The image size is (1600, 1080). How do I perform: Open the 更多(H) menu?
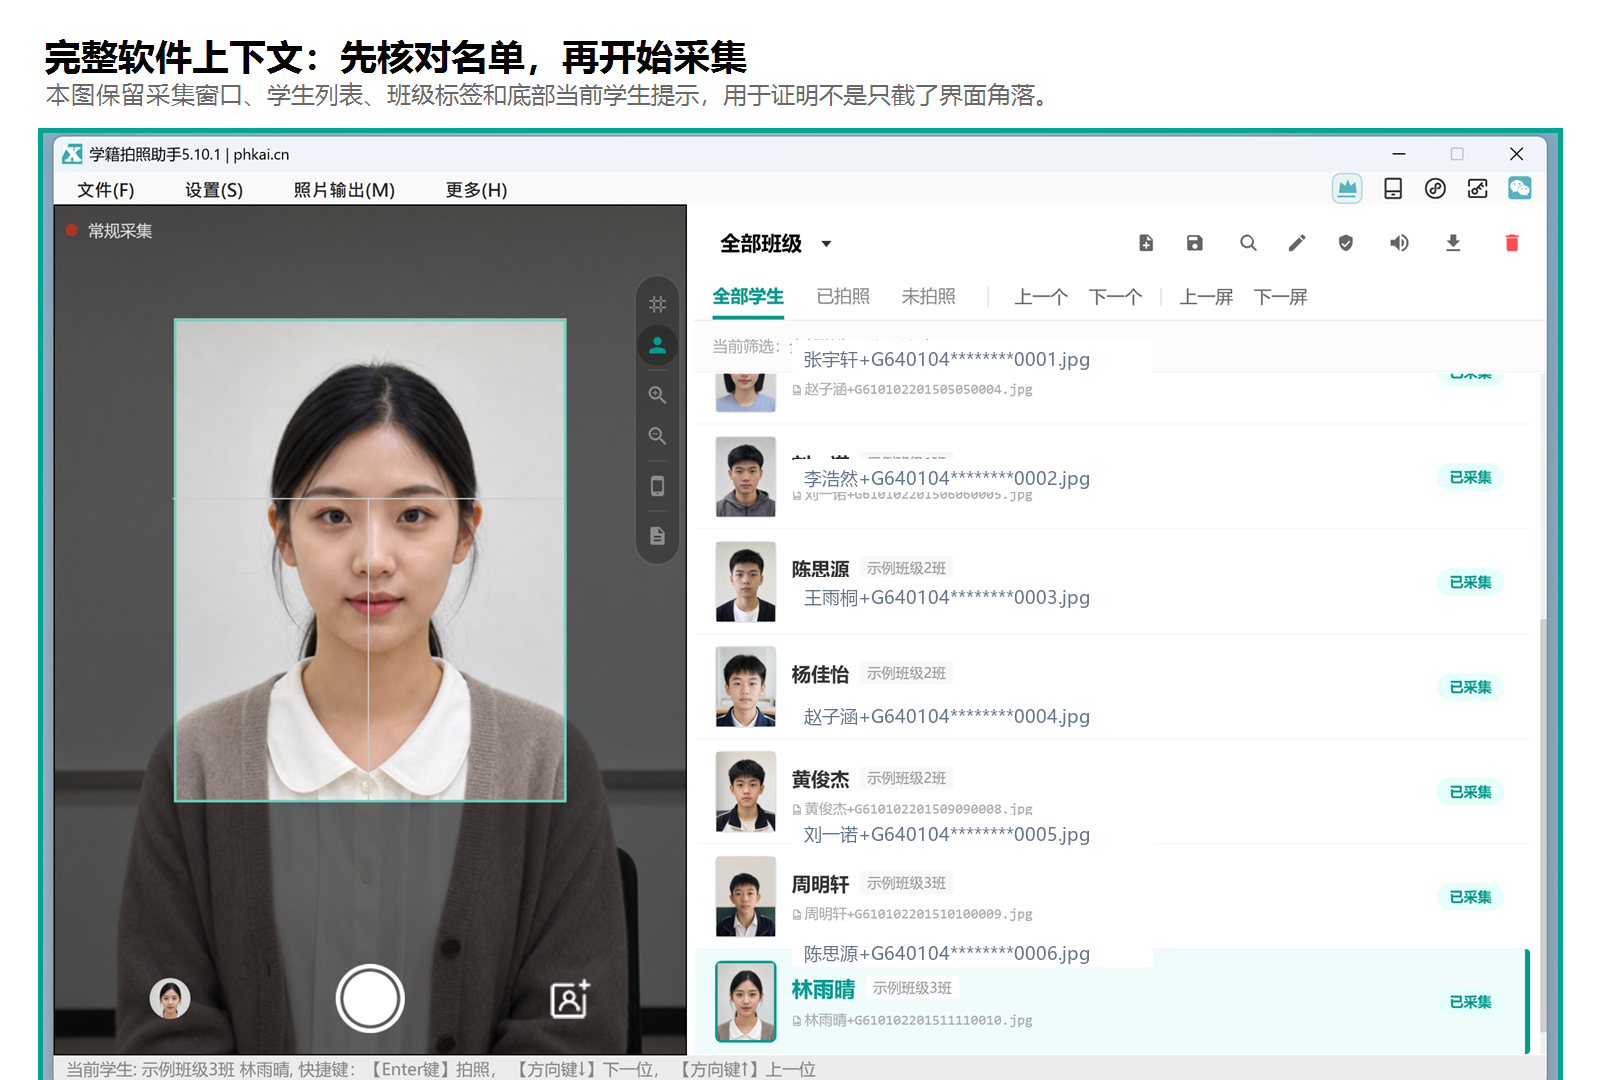click(476, 190)
